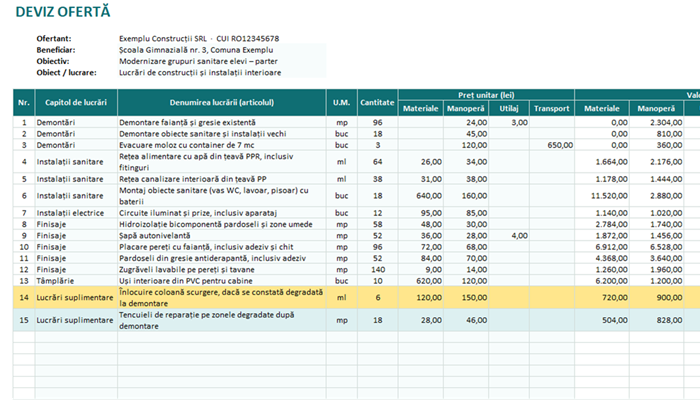This screenshot has height=400, width=700.
Task: Select 'Circuite iluminat și prize, inclusiv aparataj'
Action: (222, 213)
